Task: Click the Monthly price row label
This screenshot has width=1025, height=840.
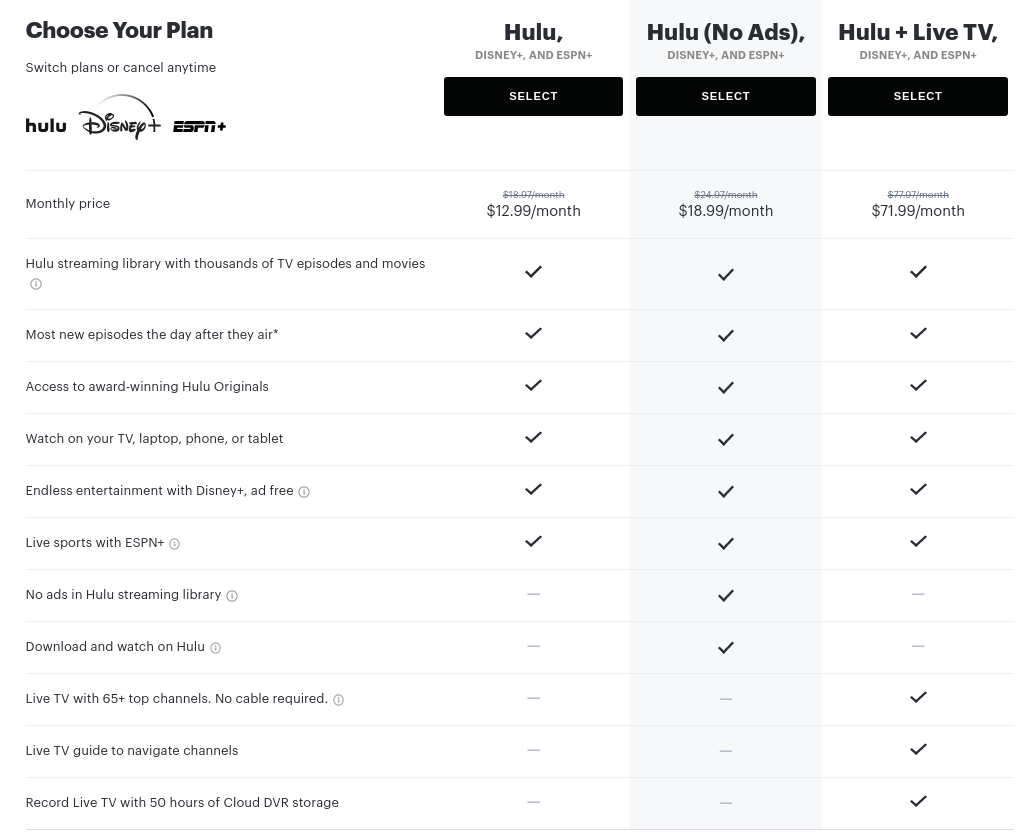Action: pos(68,204)
